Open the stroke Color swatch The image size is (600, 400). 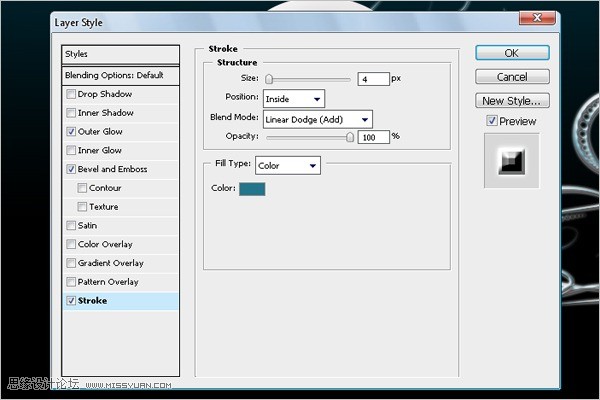click(x=252, y=189)
